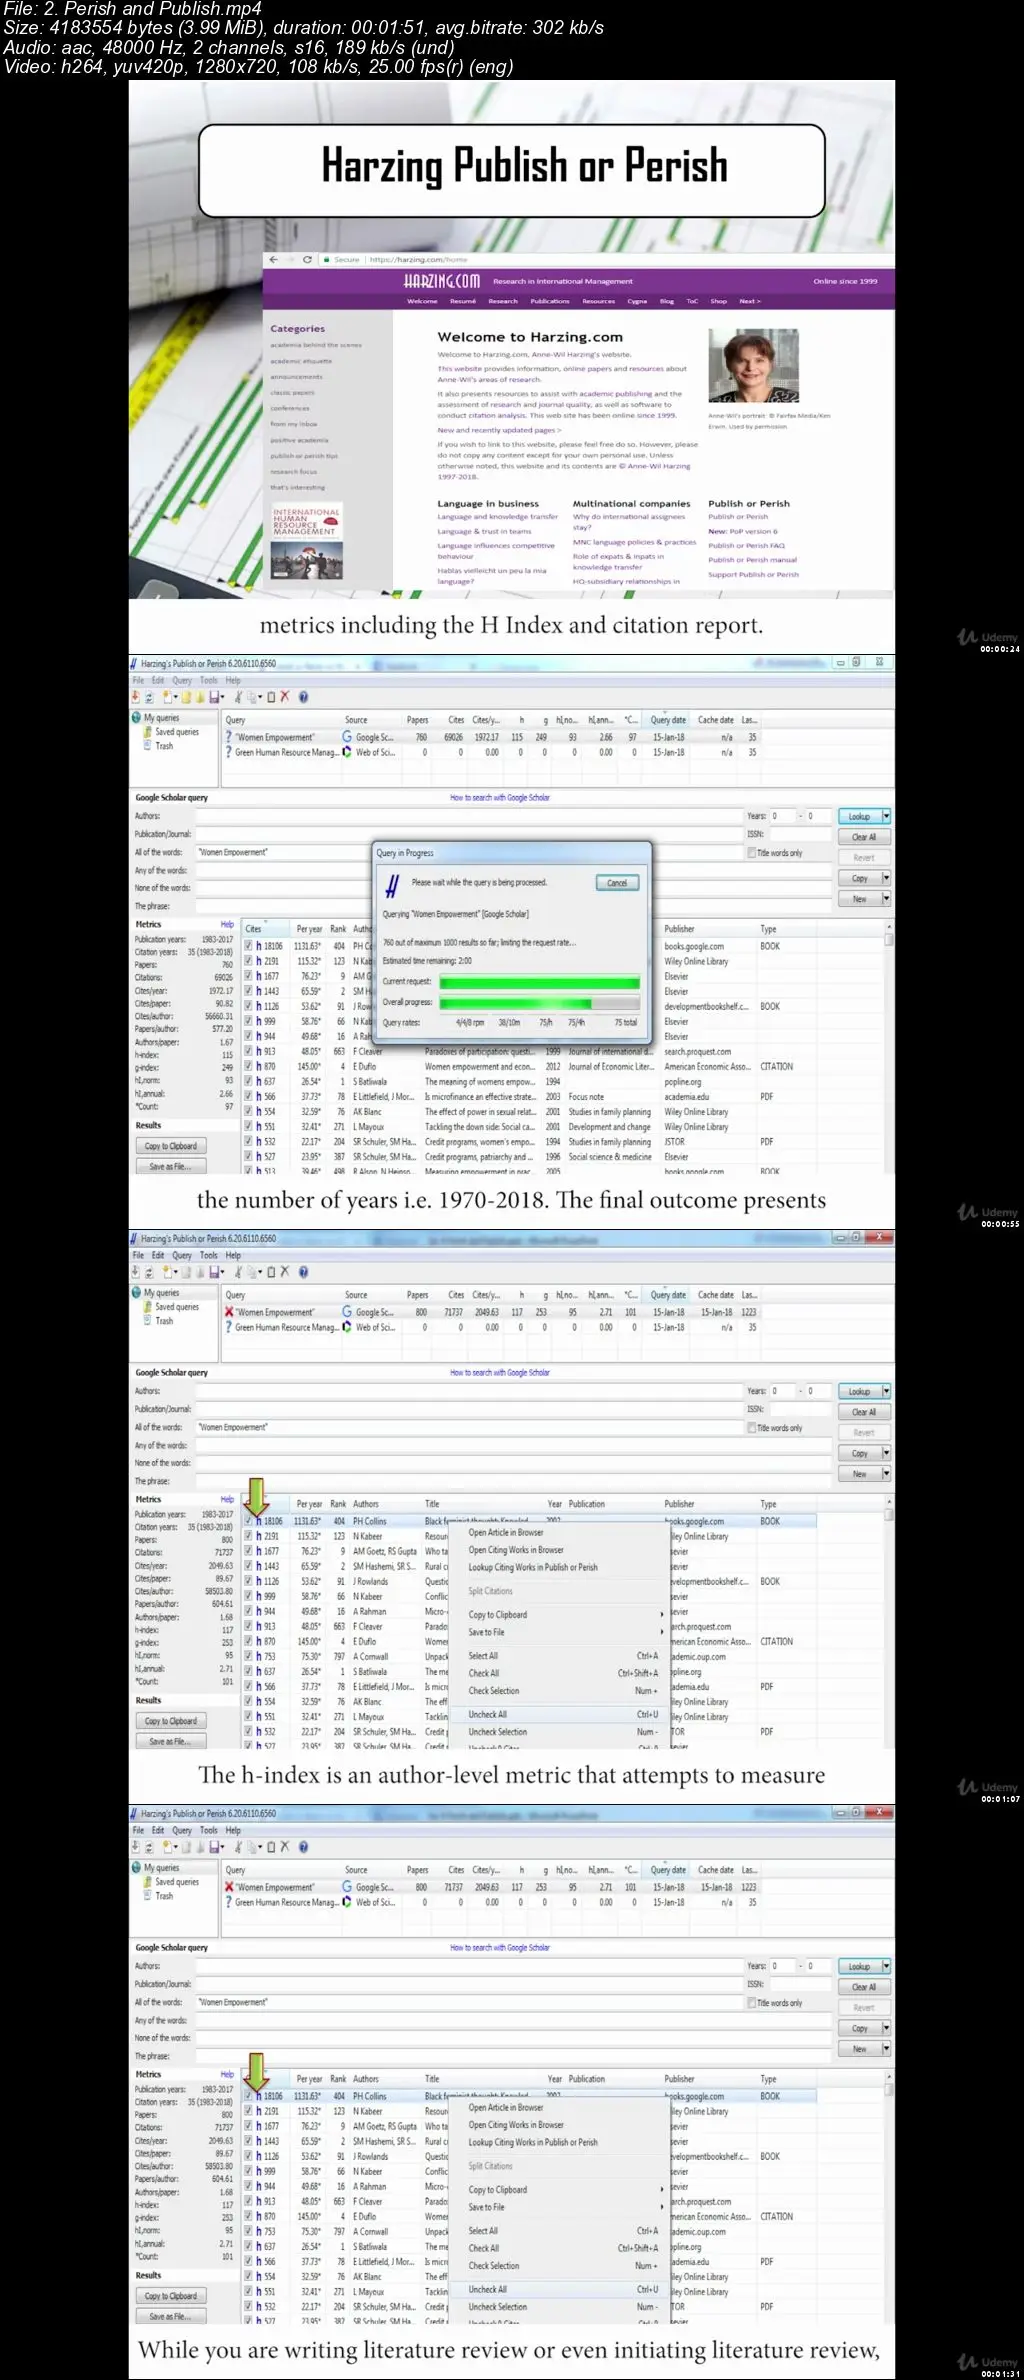
Task: Uncheck the 753 cites row, 00:01:07 frame
Action: [x=249, y=1657]
